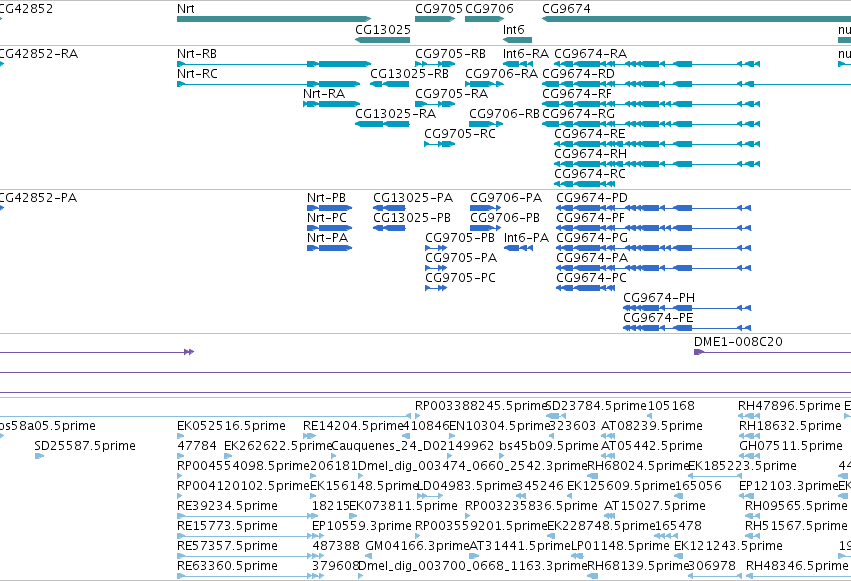This screenshot has height=581, width=851.
Task: Select EST EK185223.5prime
Action: tap(742, 467)
